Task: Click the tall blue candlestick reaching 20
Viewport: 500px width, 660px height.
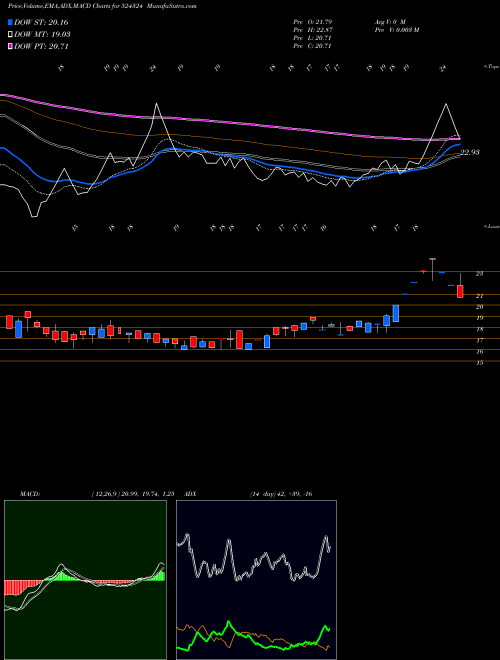Action: [x=396, y=314]
